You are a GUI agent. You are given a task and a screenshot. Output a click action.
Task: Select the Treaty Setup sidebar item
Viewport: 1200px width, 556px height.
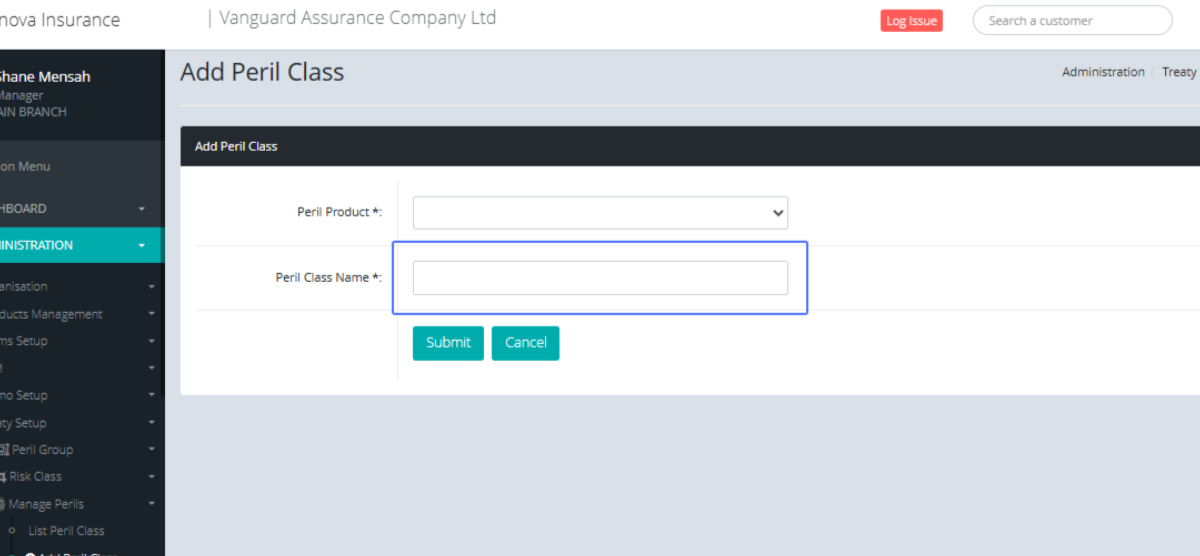(24, 423)
